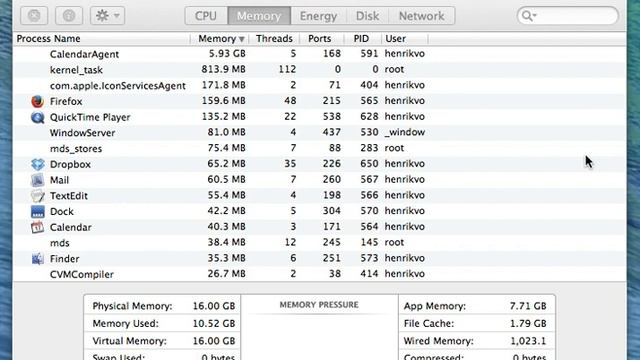This screenshot has height=360, width=640.
Task: Click the Calendar process icon
Action: point(38,227)
